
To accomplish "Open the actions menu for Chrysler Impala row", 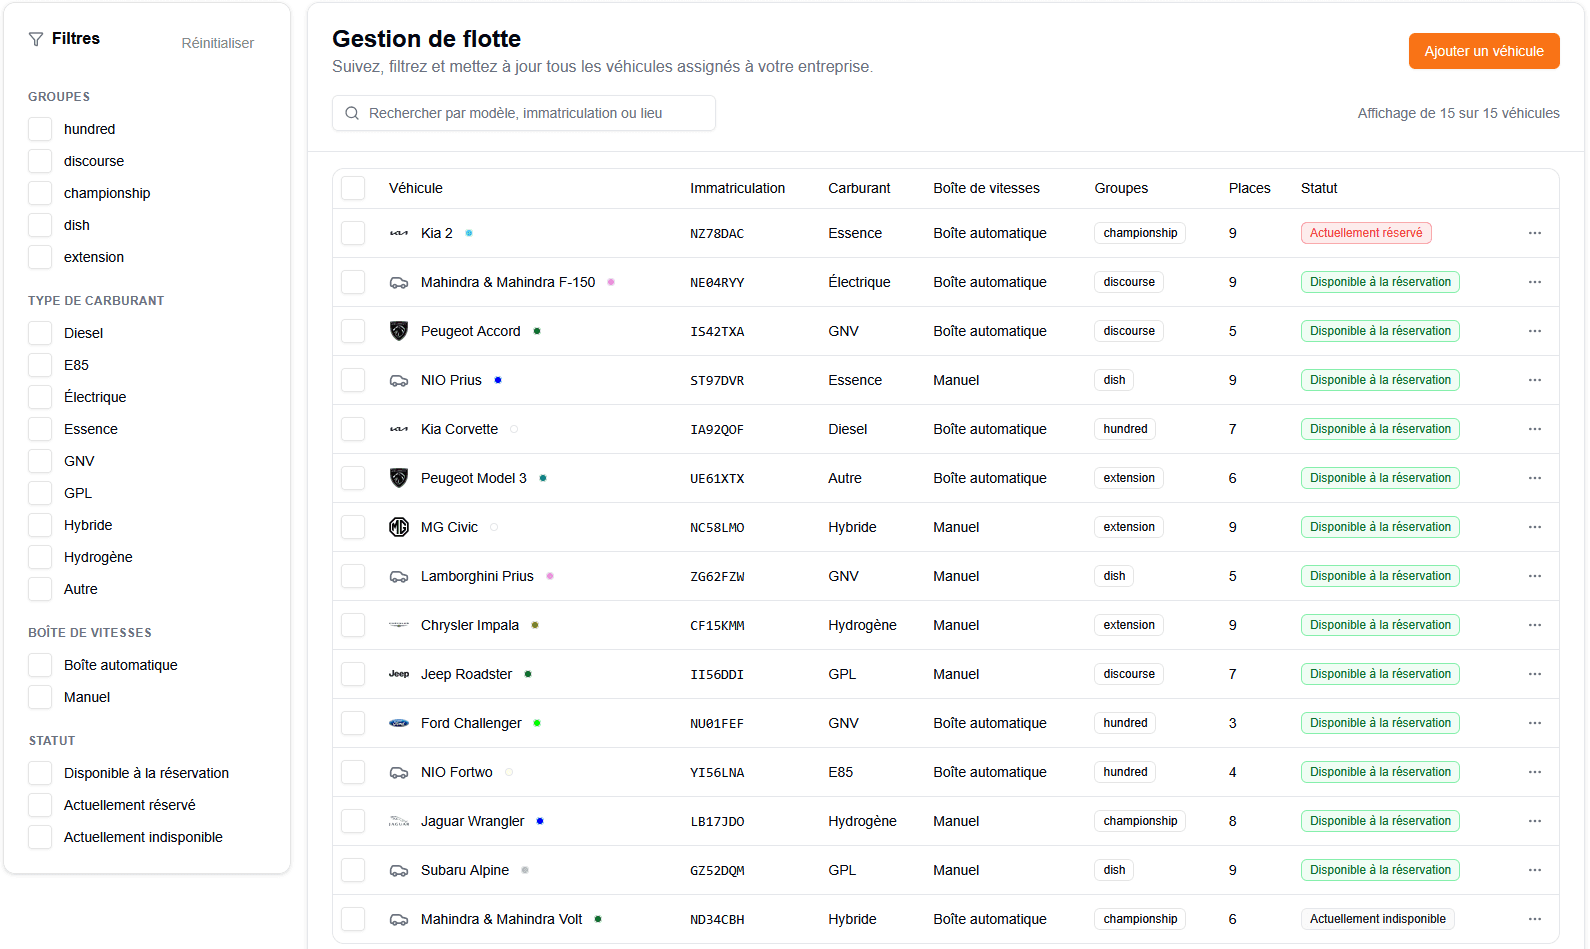I will [1535, 625].
